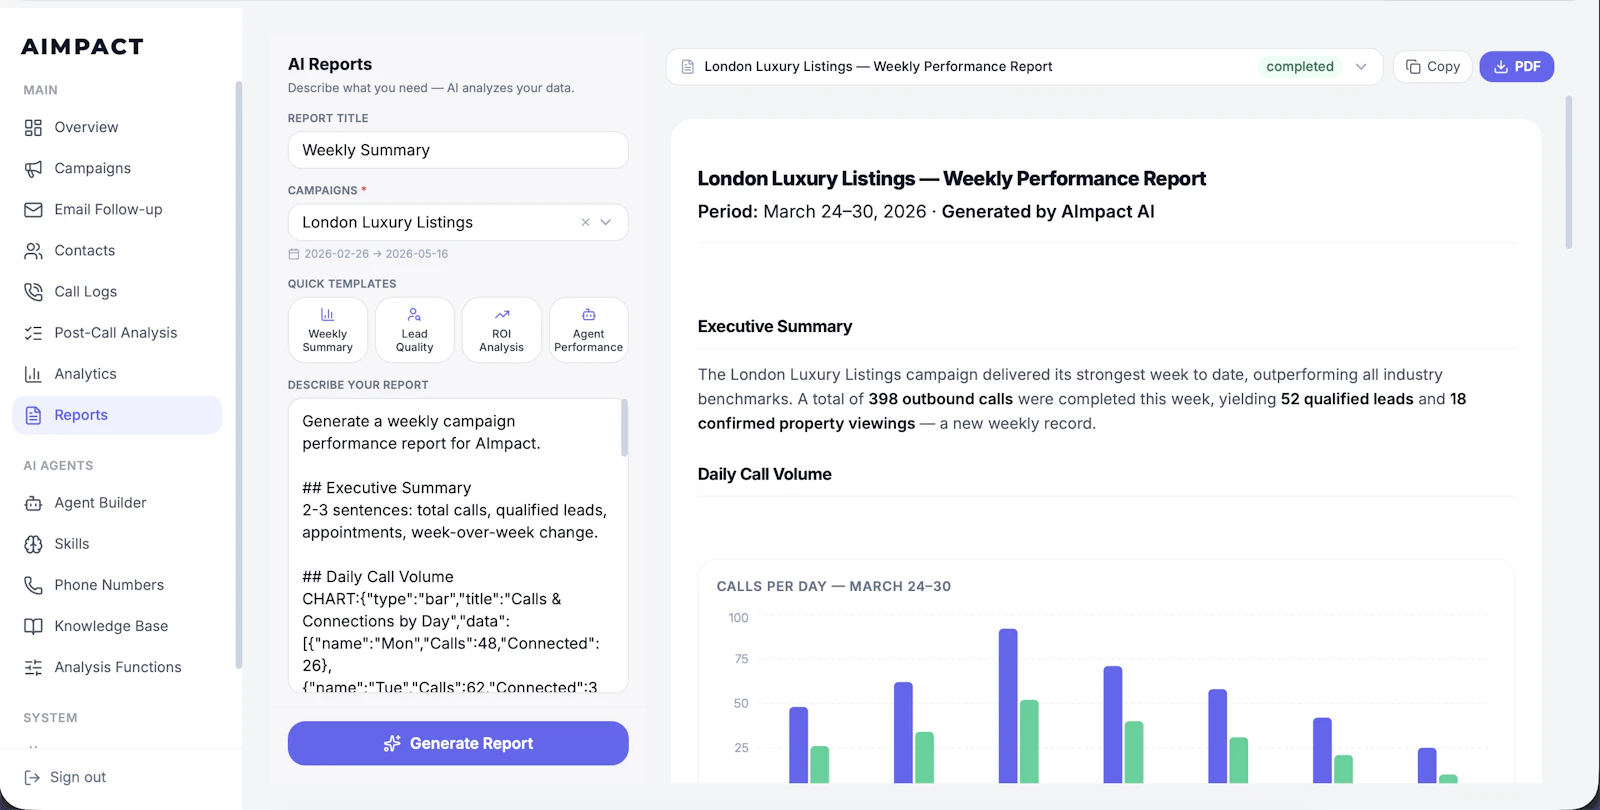
Task: Open the Campaigns page
Action: (x=117, y=169)
